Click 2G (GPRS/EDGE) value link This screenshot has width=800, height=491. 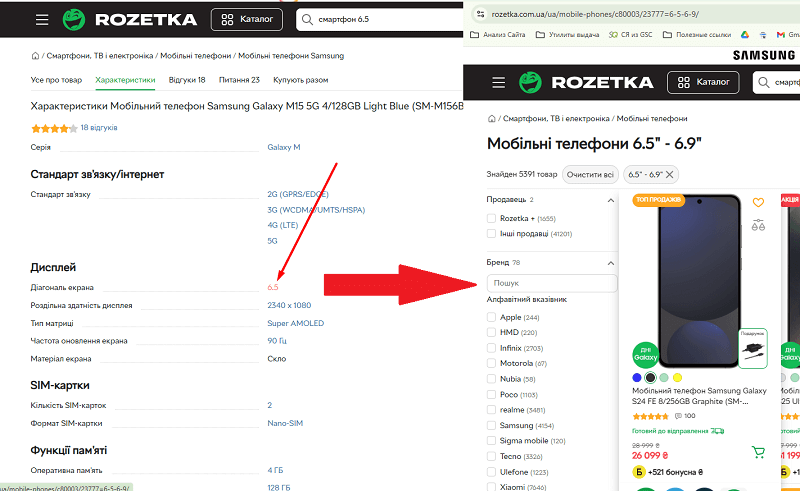pyautogui.click(x=298, y=194)
